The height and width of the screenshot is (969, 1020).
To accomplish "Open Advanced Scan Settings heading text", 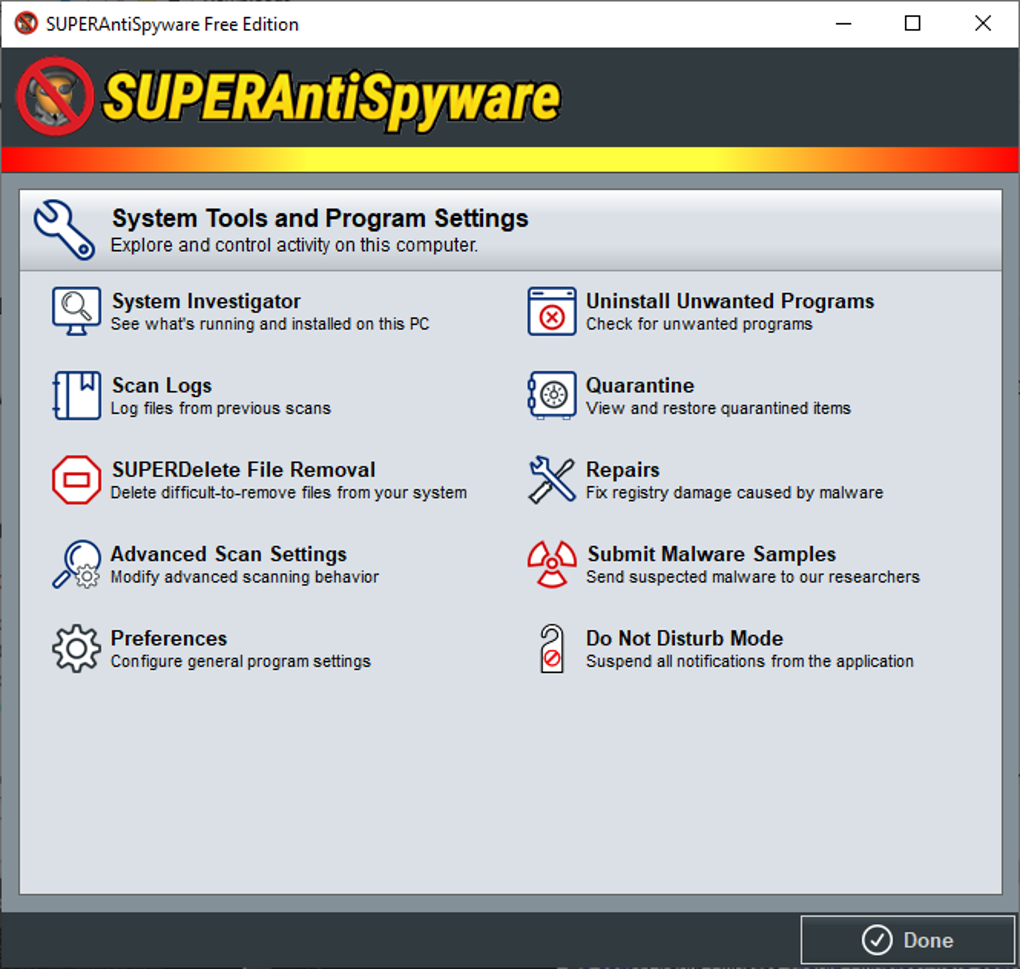I will pos(228,554).
